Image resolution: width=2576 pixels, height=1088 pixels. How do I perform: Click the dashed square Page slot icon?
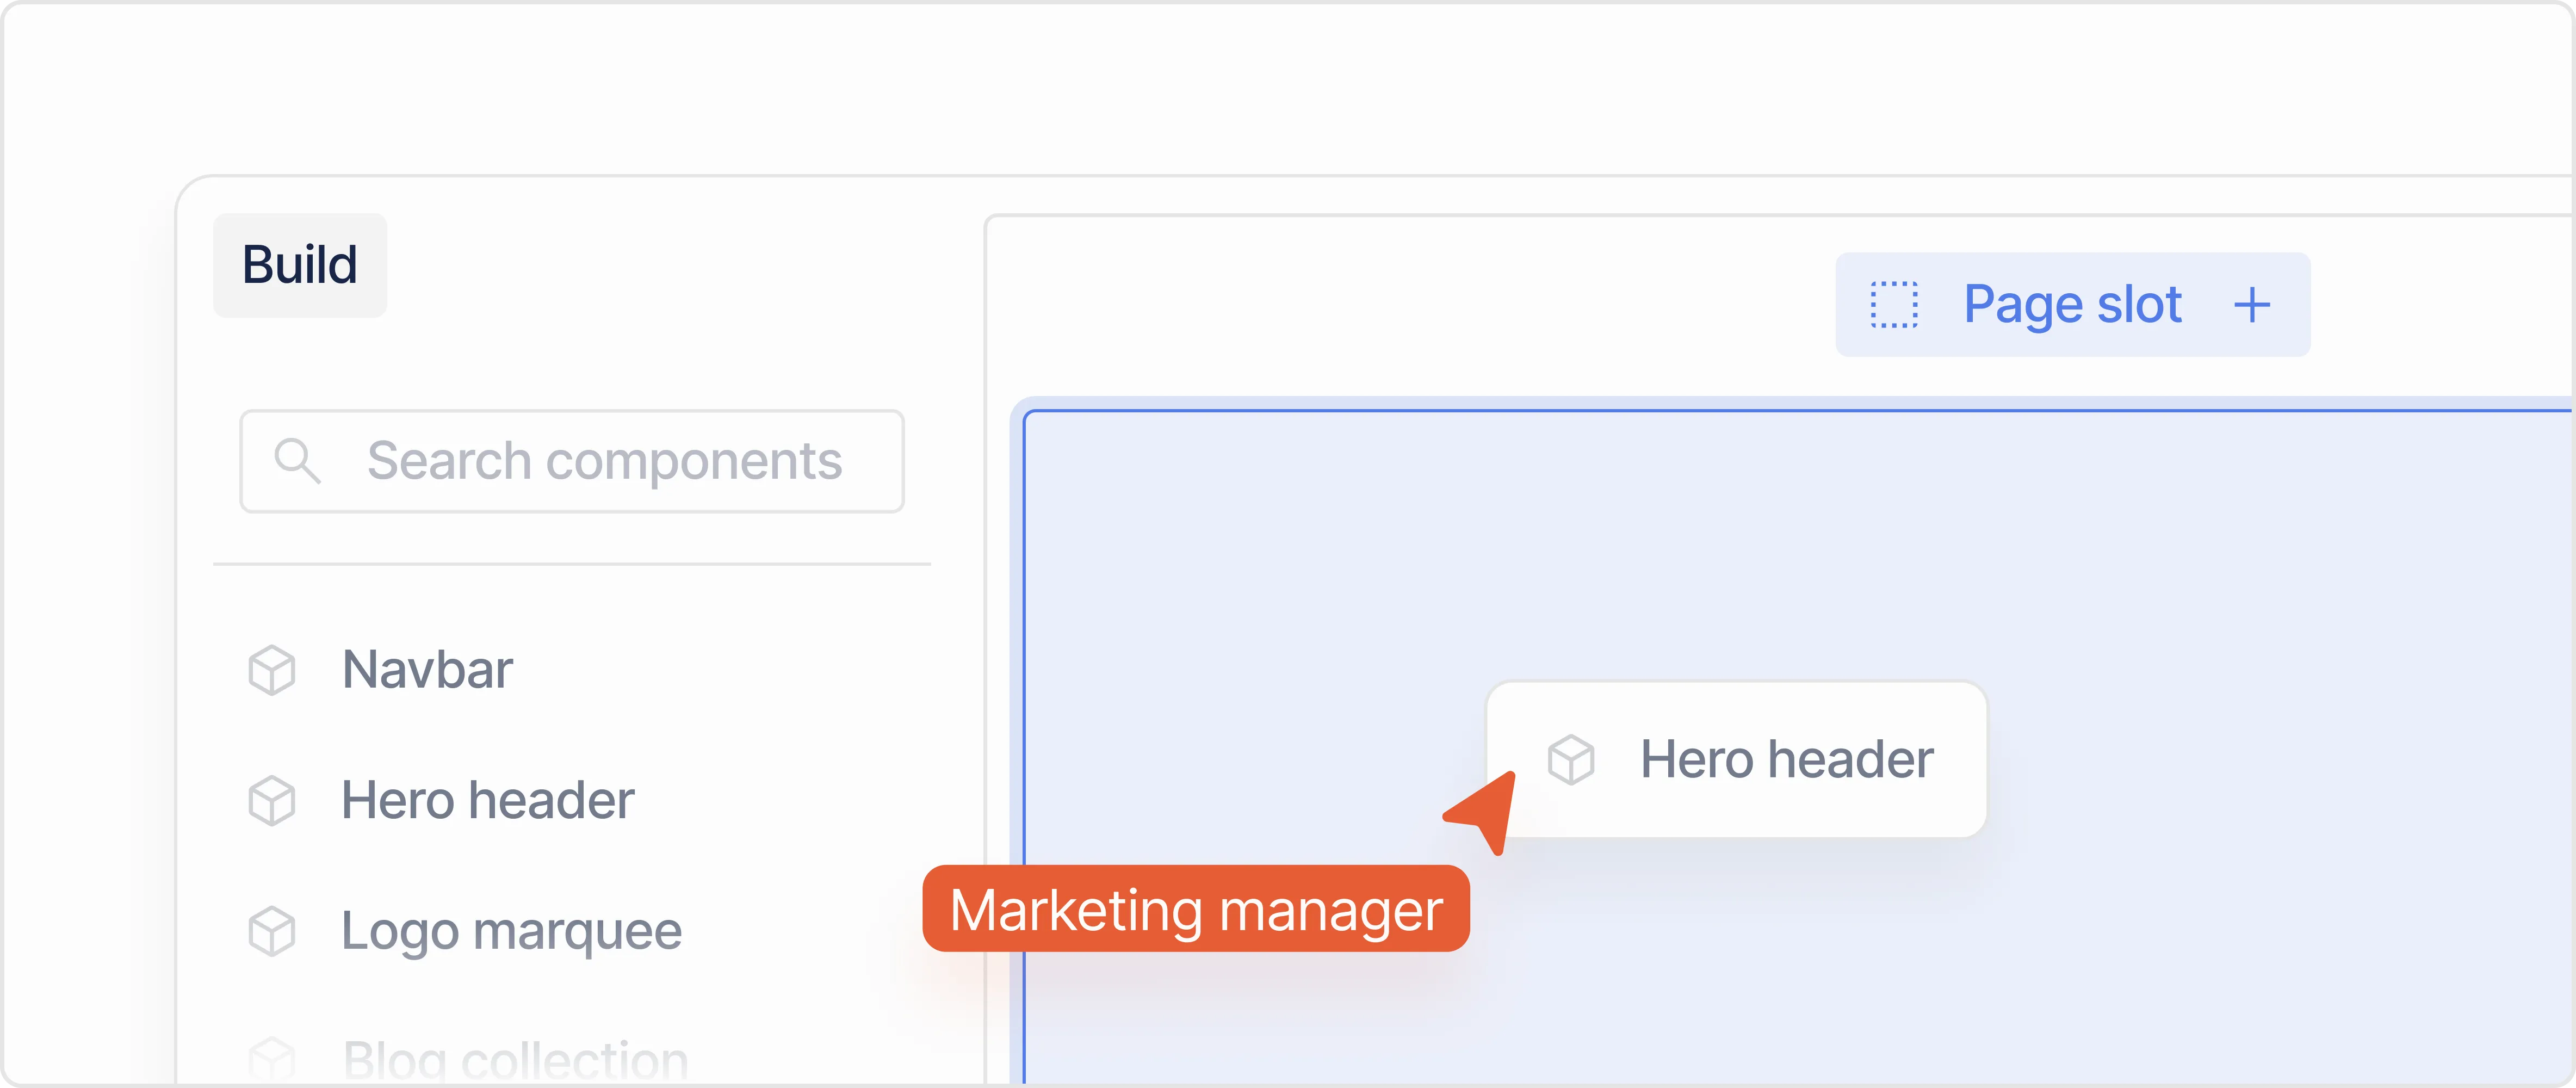(1894, 305)
